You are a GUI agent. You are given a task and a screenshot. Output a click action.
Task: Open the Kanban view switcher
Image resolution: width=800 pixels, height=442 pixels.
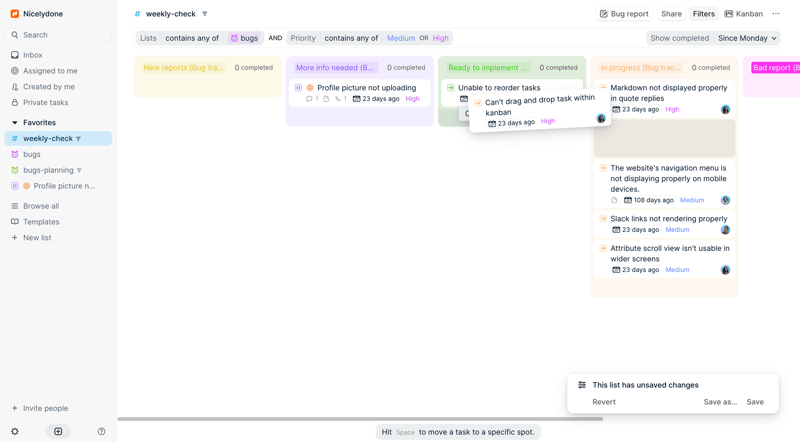click(x=743, y=14)
